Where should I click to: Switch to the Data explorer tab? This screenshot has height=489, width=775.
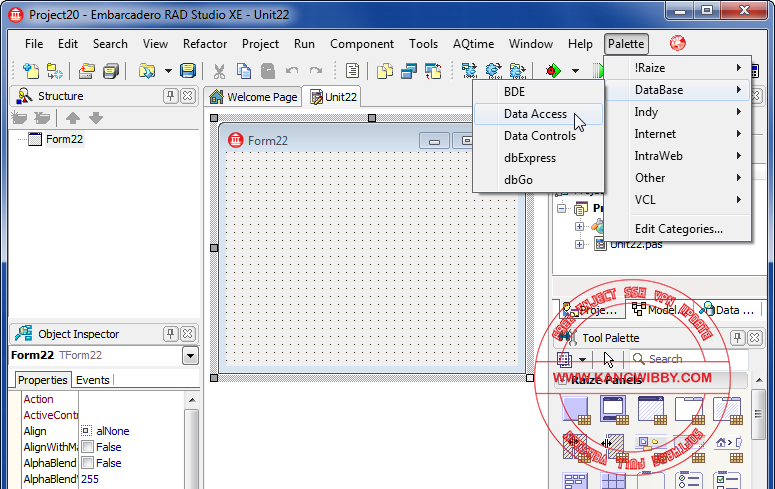[729, 310]
